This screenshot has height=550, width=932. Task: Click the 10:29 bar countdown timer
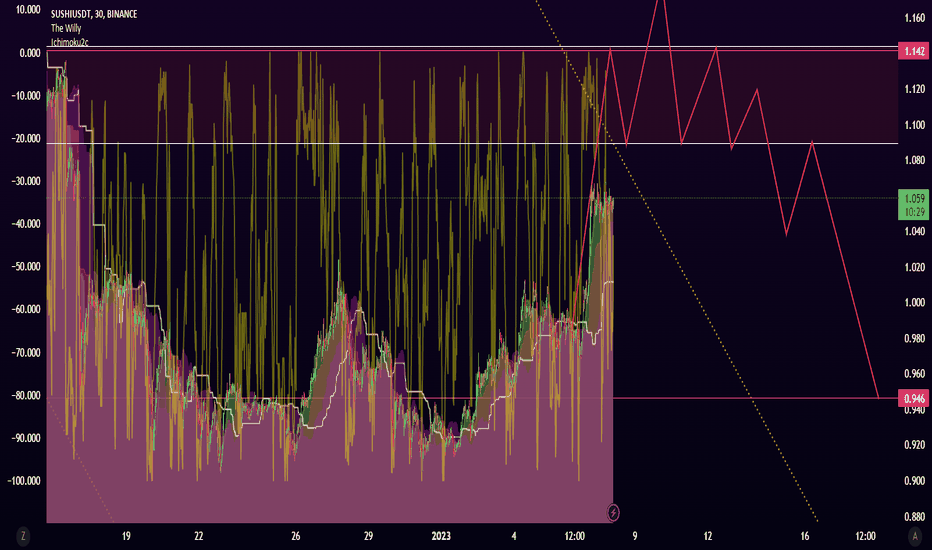pyautogui.click(x=914, y=212)
